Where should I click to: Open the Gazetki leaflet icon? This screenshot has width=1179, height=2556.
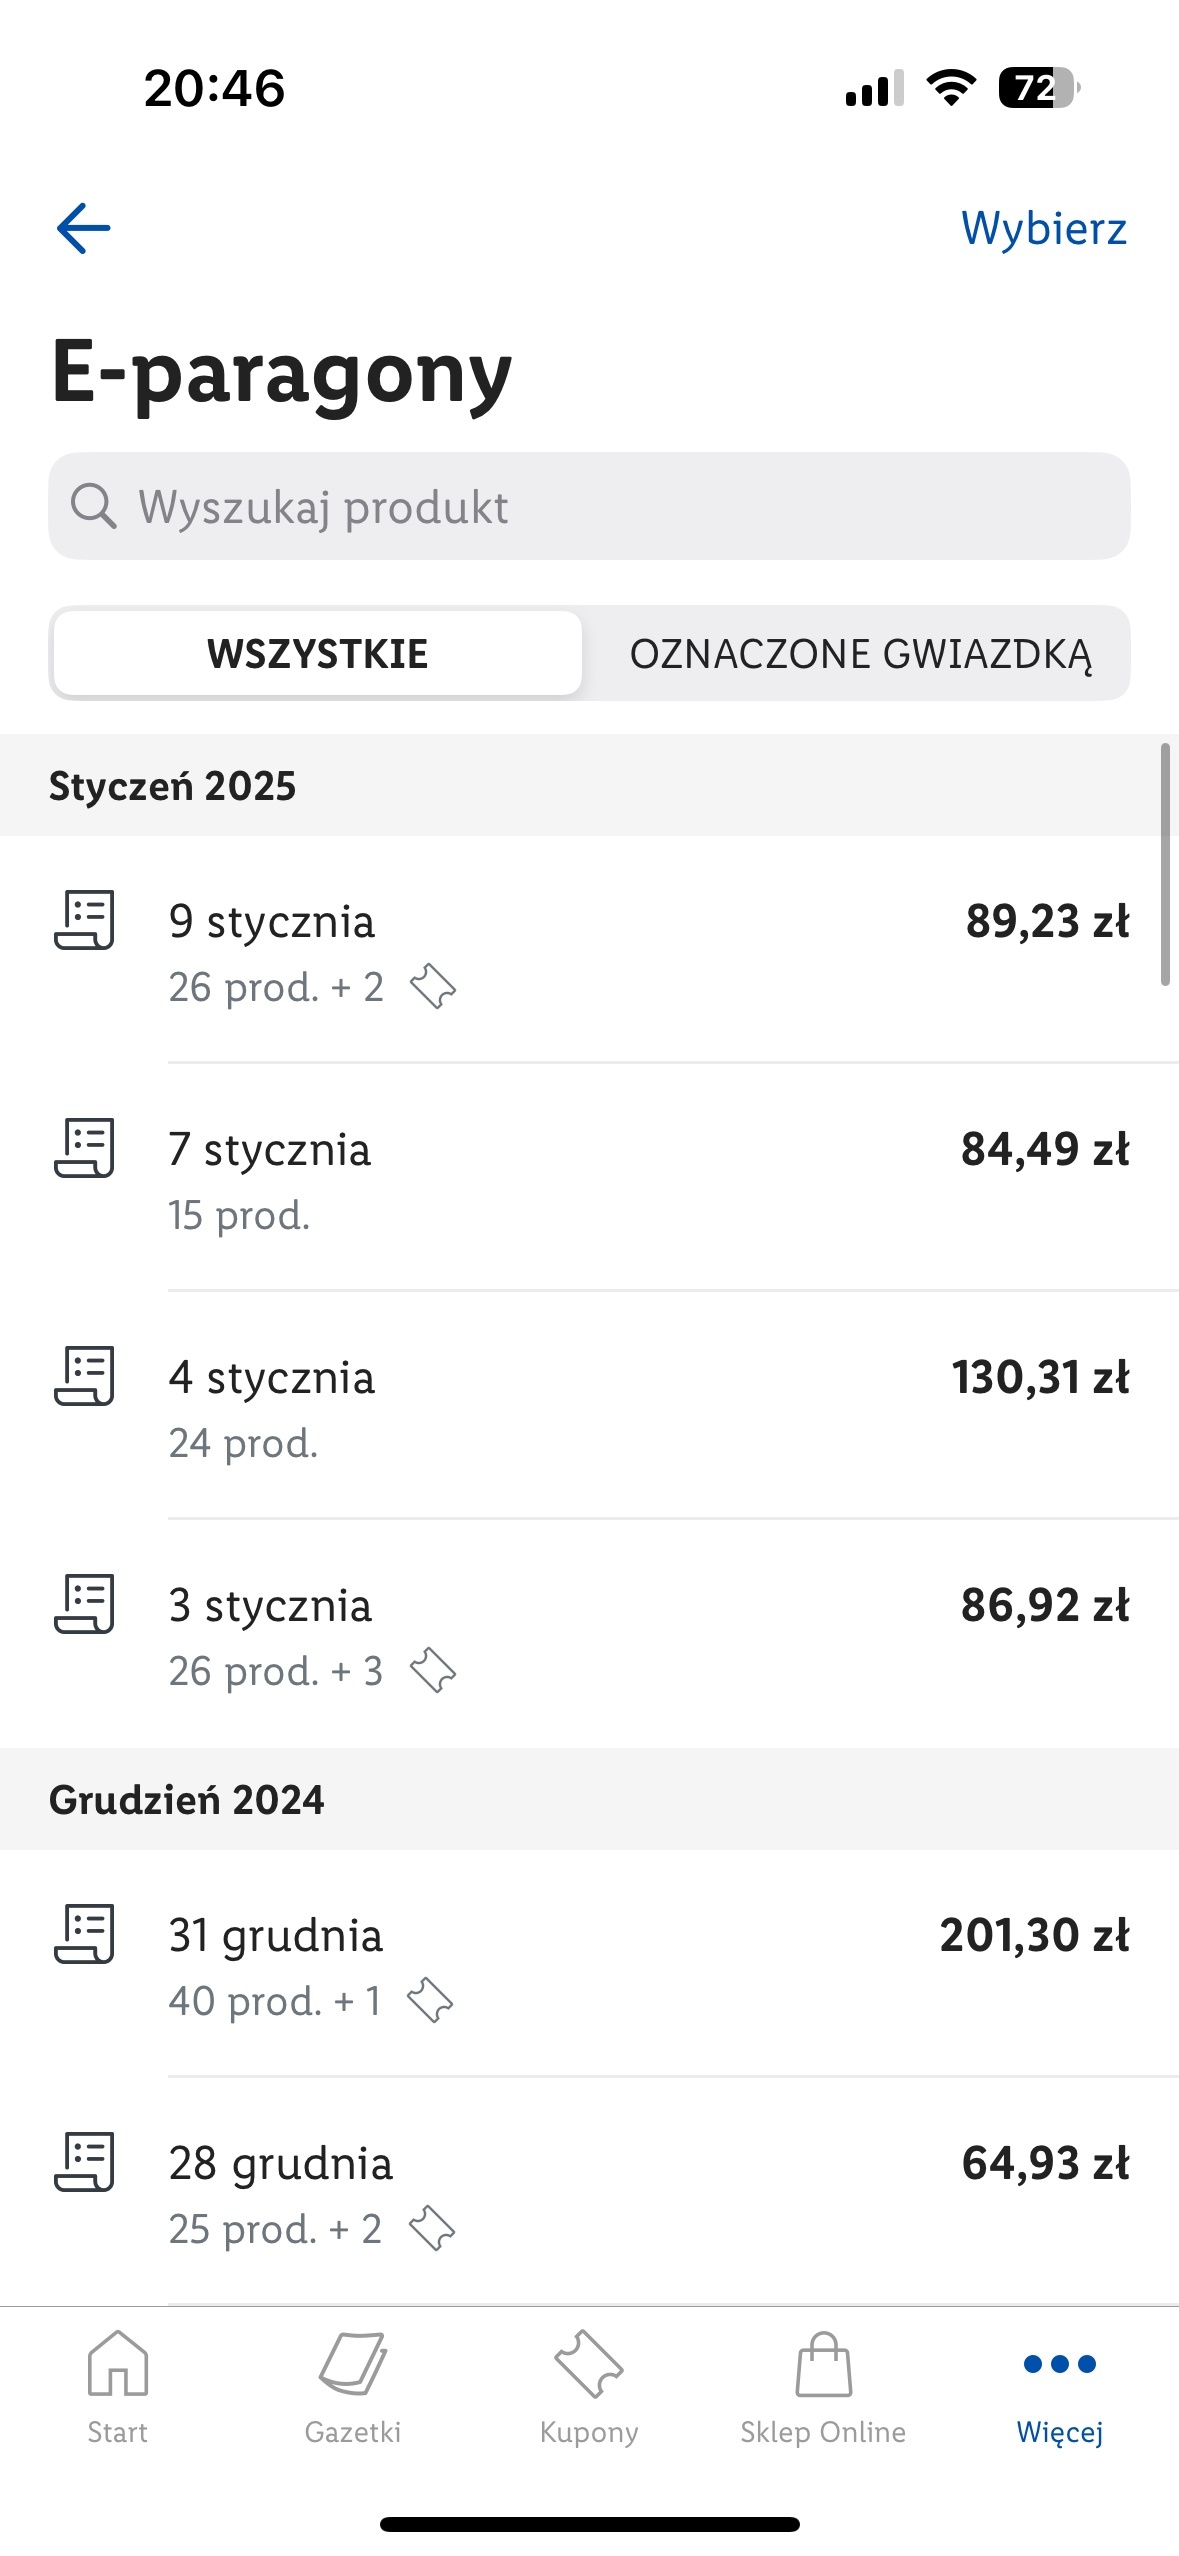[x=353, y=2366]
